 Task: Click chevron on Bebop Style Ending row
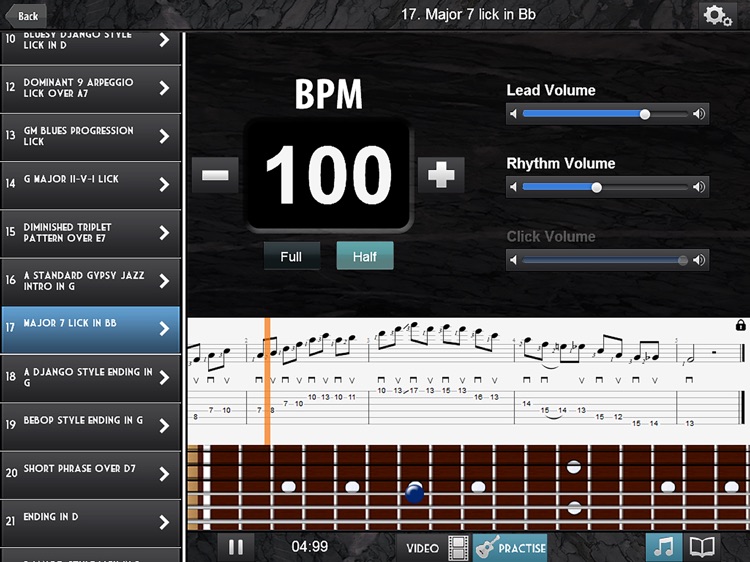[164, 426]
